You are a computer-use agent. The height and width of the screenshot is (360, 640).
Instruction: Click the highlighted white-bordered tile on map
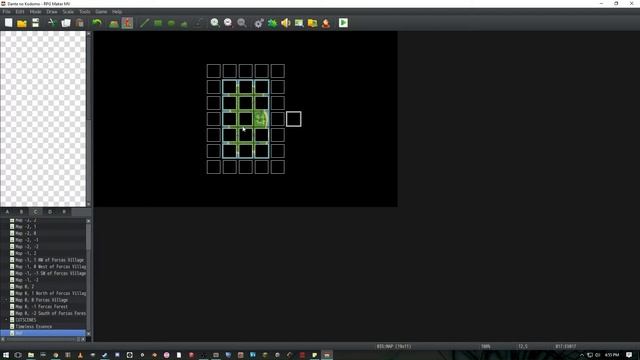[293, 119]
